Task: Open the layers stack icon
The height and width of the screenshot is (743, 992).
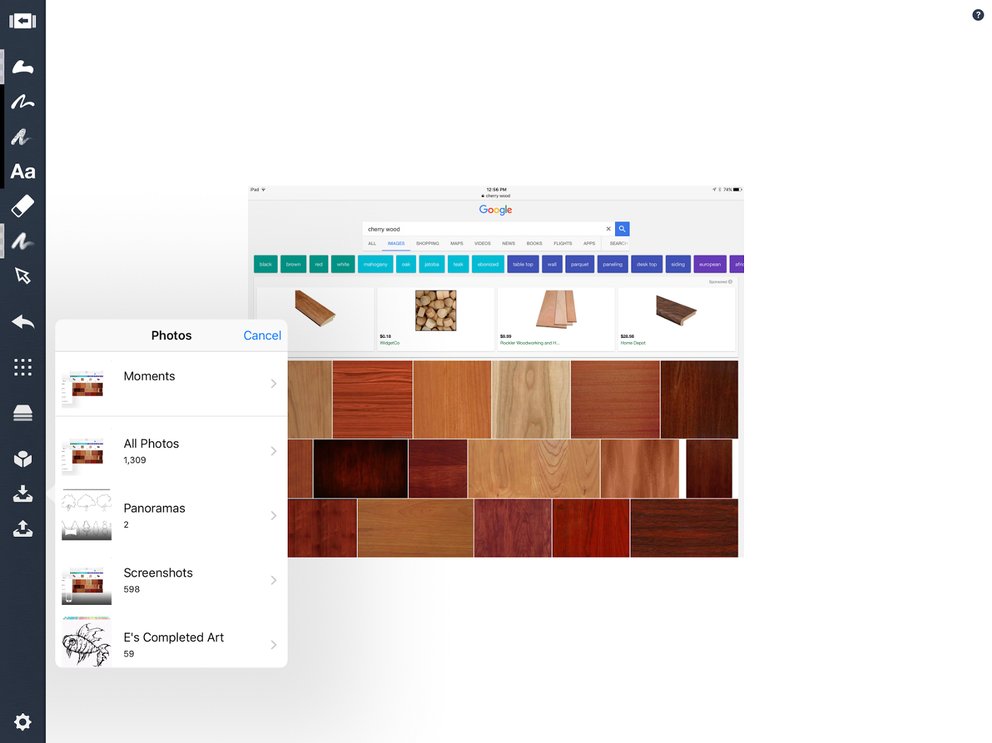Action: point(23,413)
